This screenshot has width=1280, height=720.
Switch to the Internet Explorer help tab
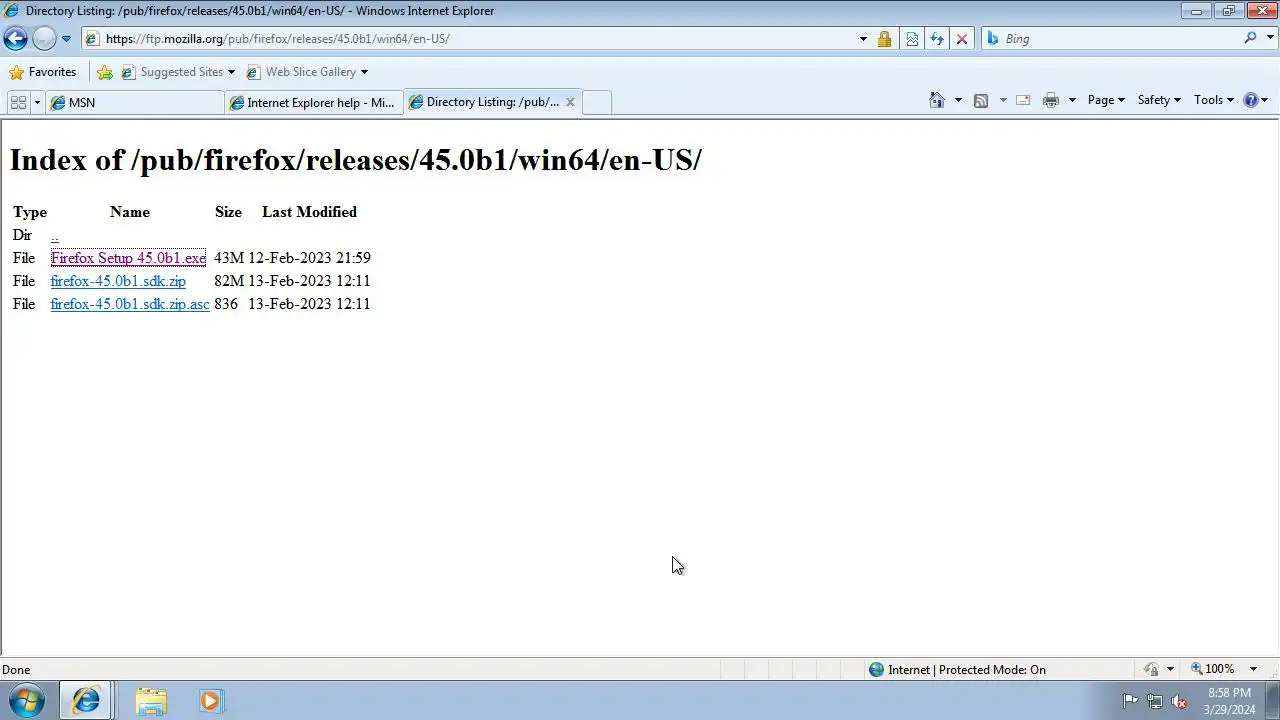(314, 102)
